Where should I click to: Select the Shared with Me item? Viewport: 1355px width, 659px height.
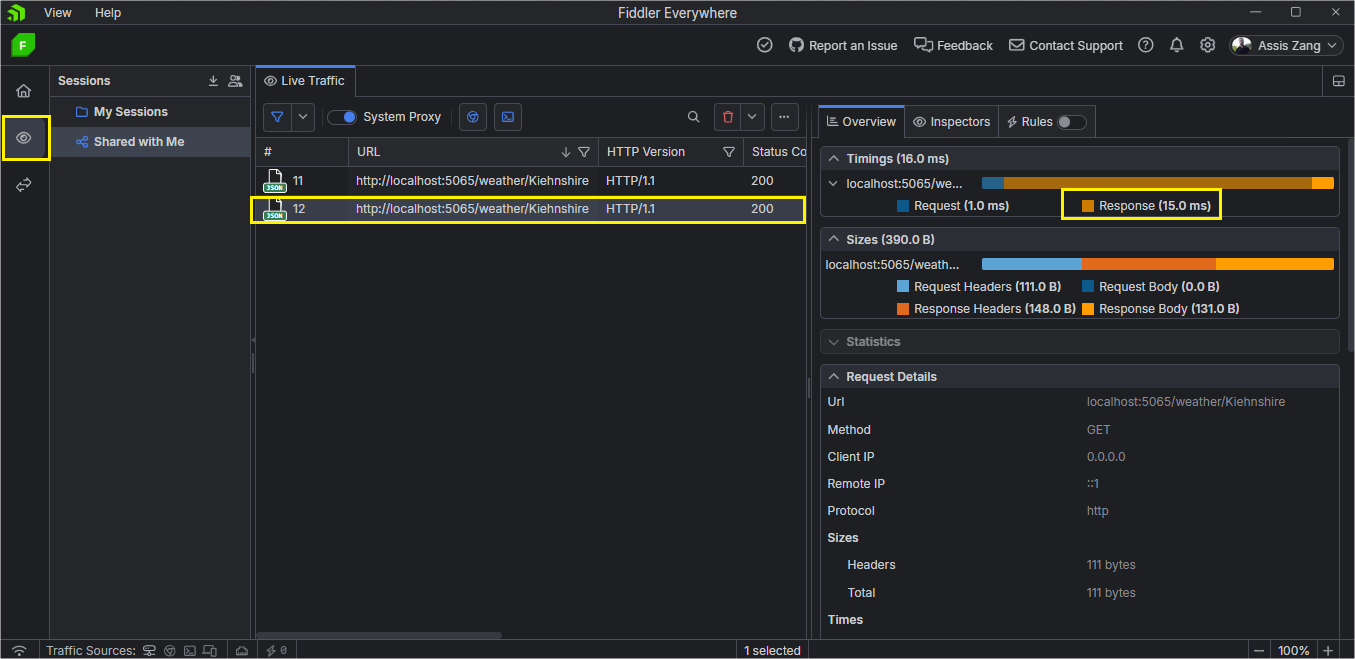tap(150, 142)
